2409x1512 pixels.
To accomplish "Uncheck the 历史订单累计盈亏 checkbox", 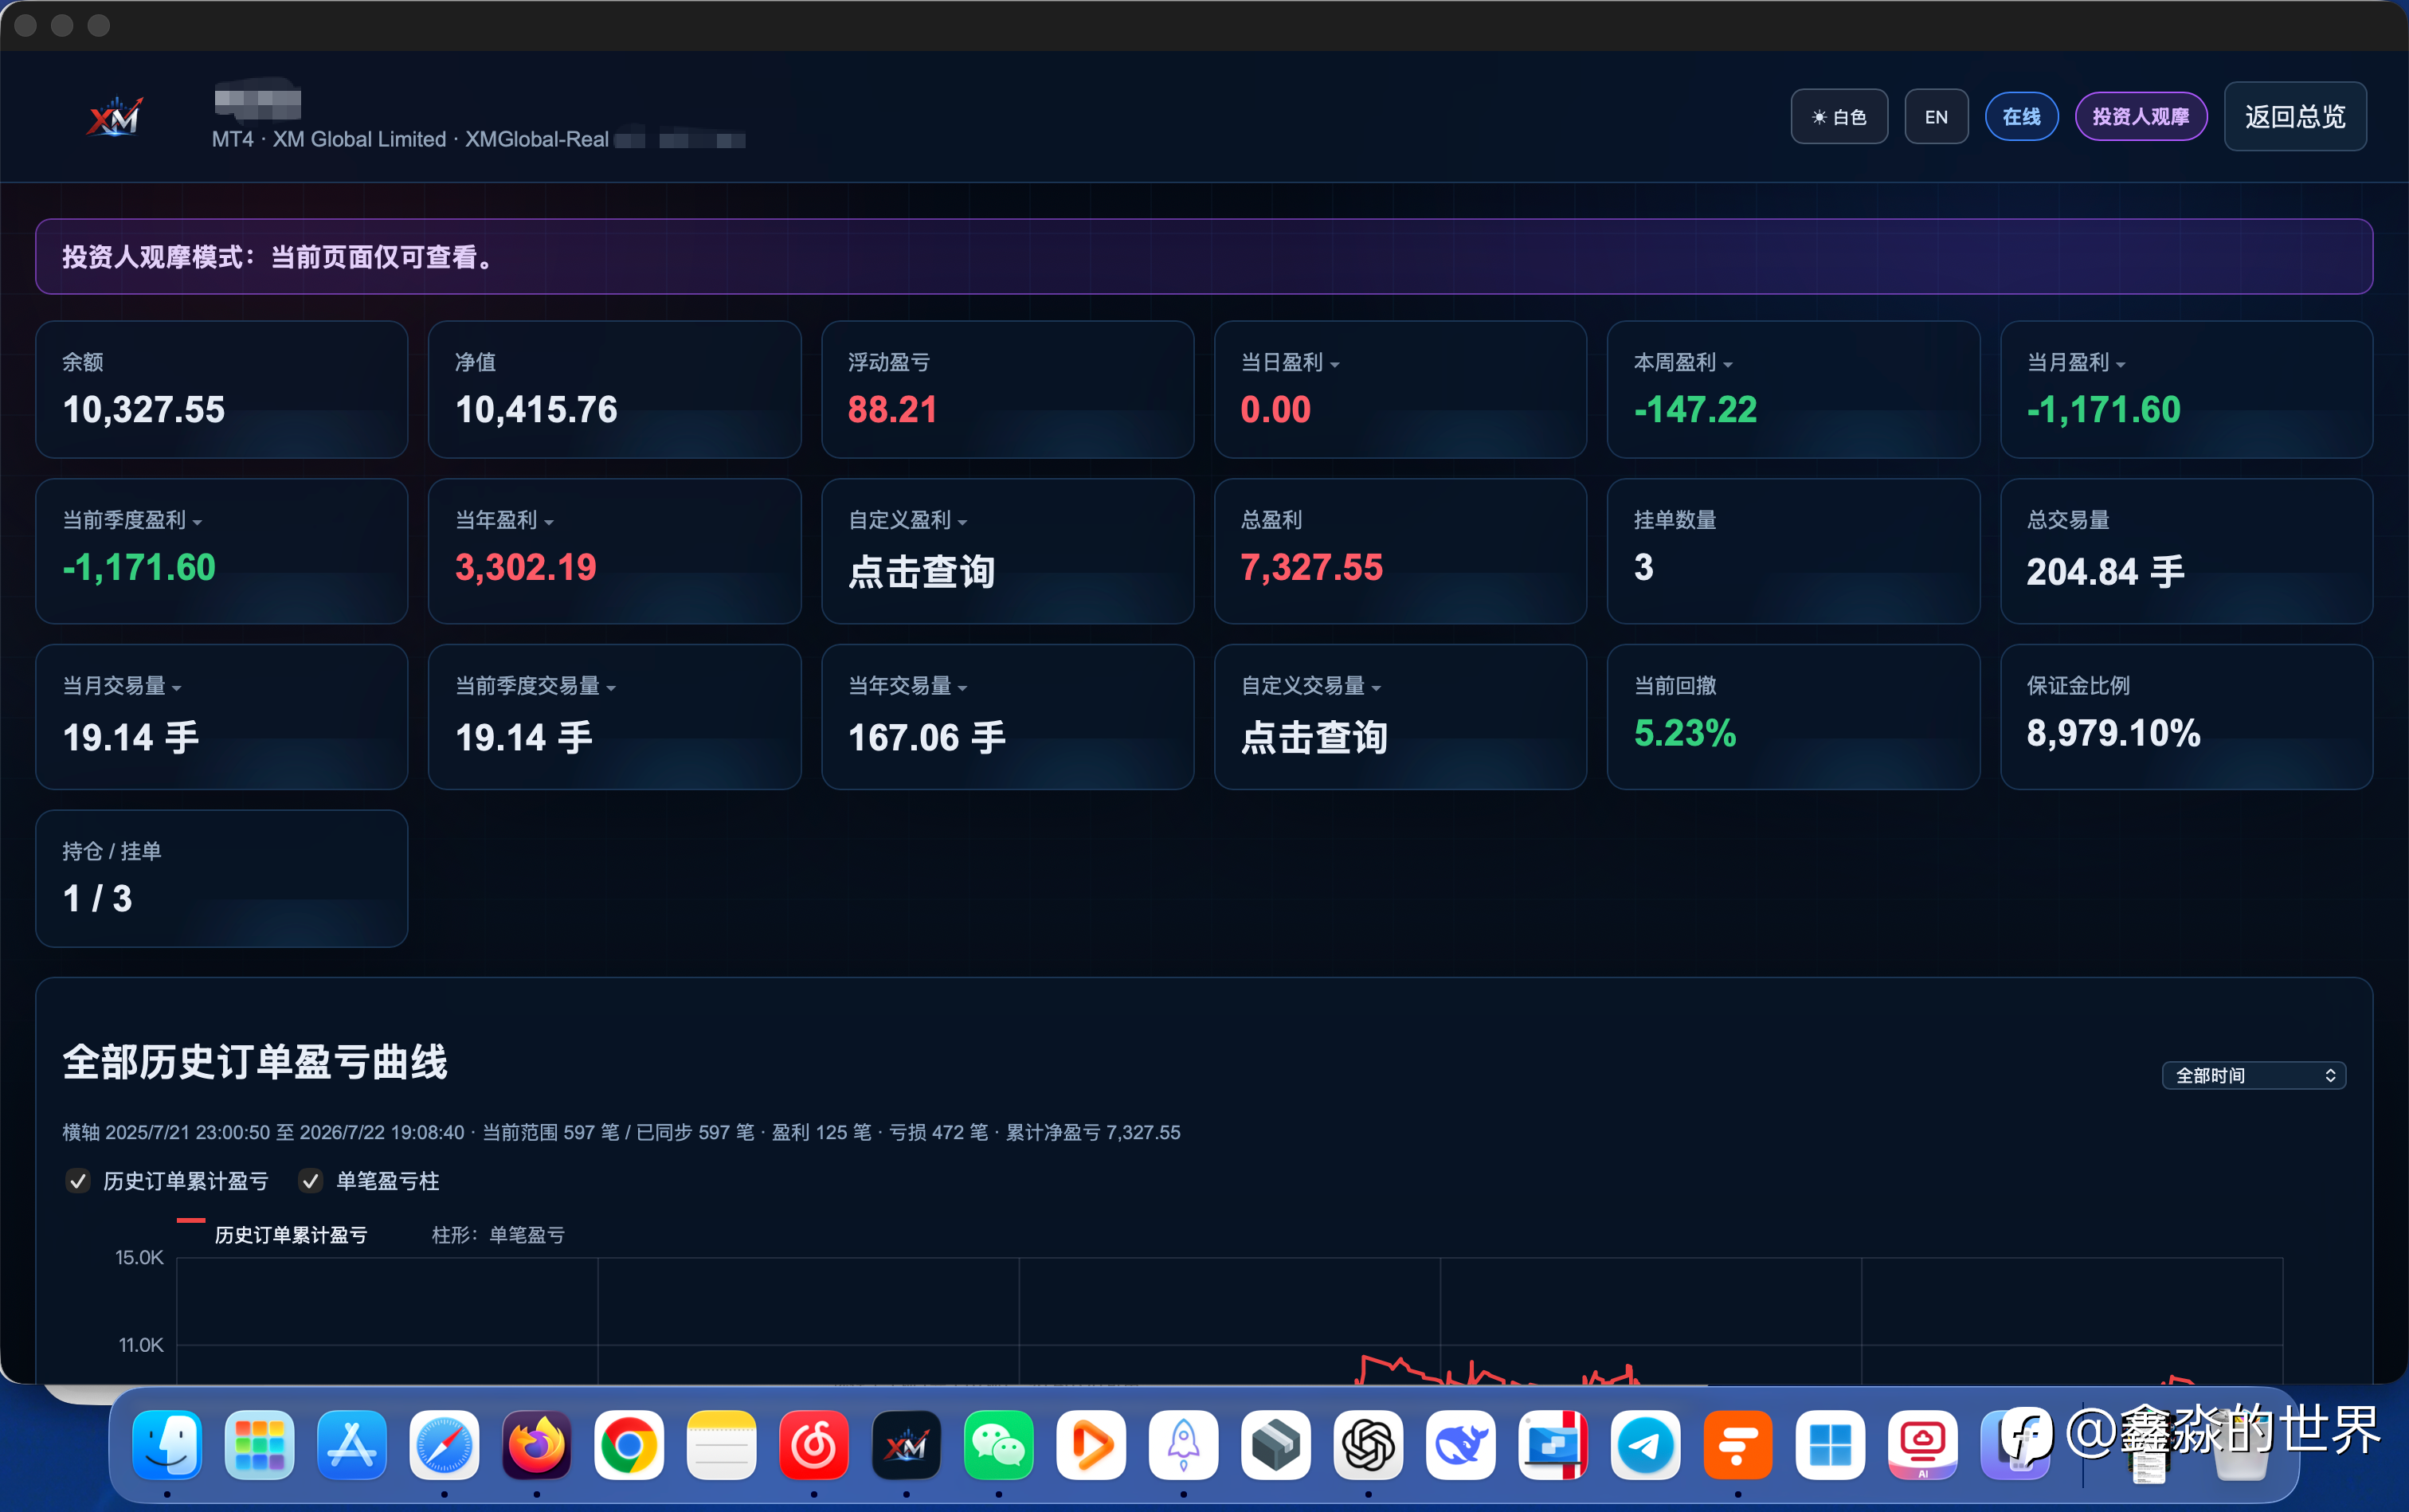I will click(x=77, y=1181).
